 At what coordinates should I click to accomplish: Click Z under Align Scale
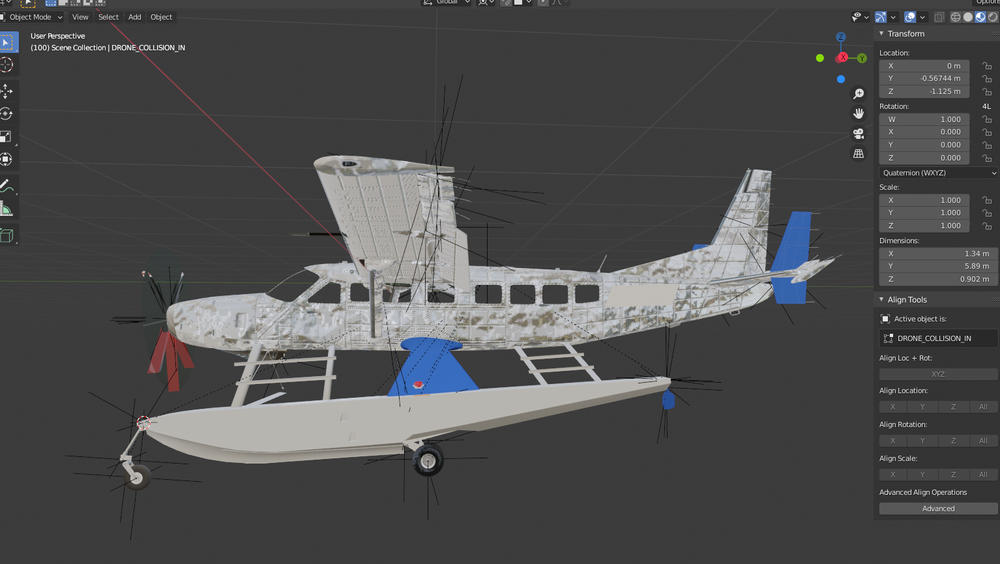point(953,475)
